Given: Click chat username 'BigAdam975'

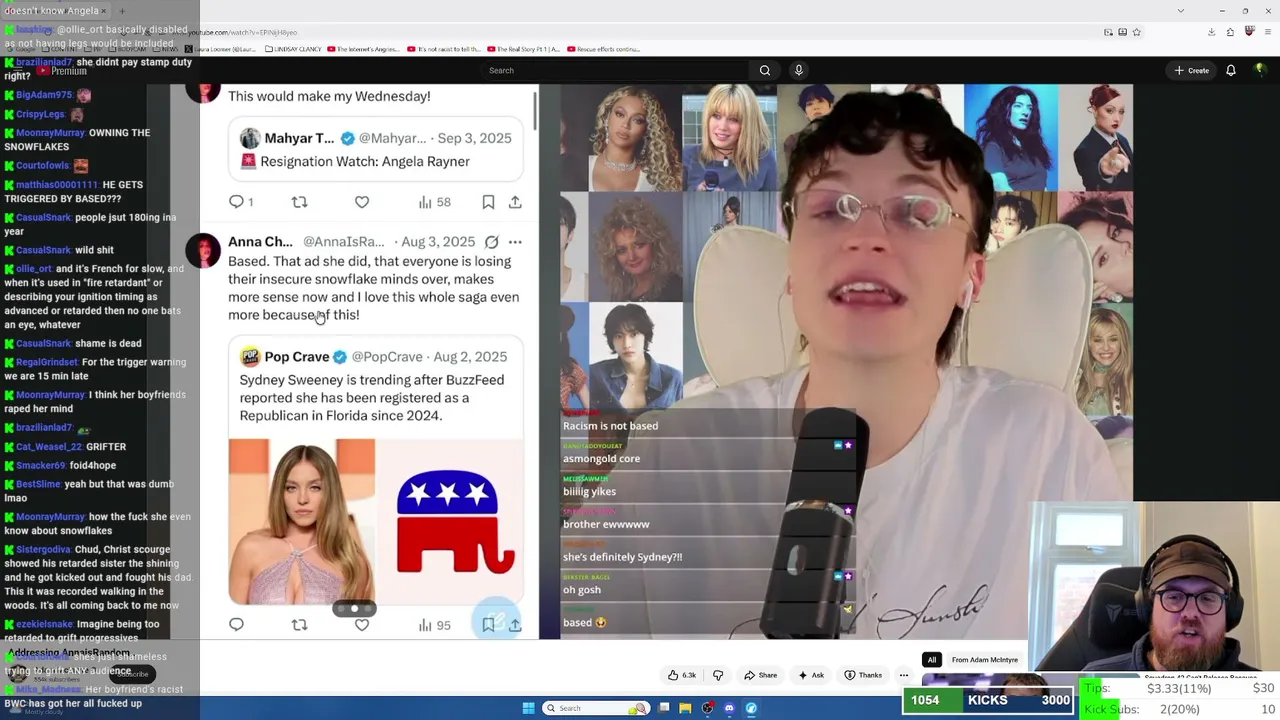Looking at the screenshot, I should [44, 95].
